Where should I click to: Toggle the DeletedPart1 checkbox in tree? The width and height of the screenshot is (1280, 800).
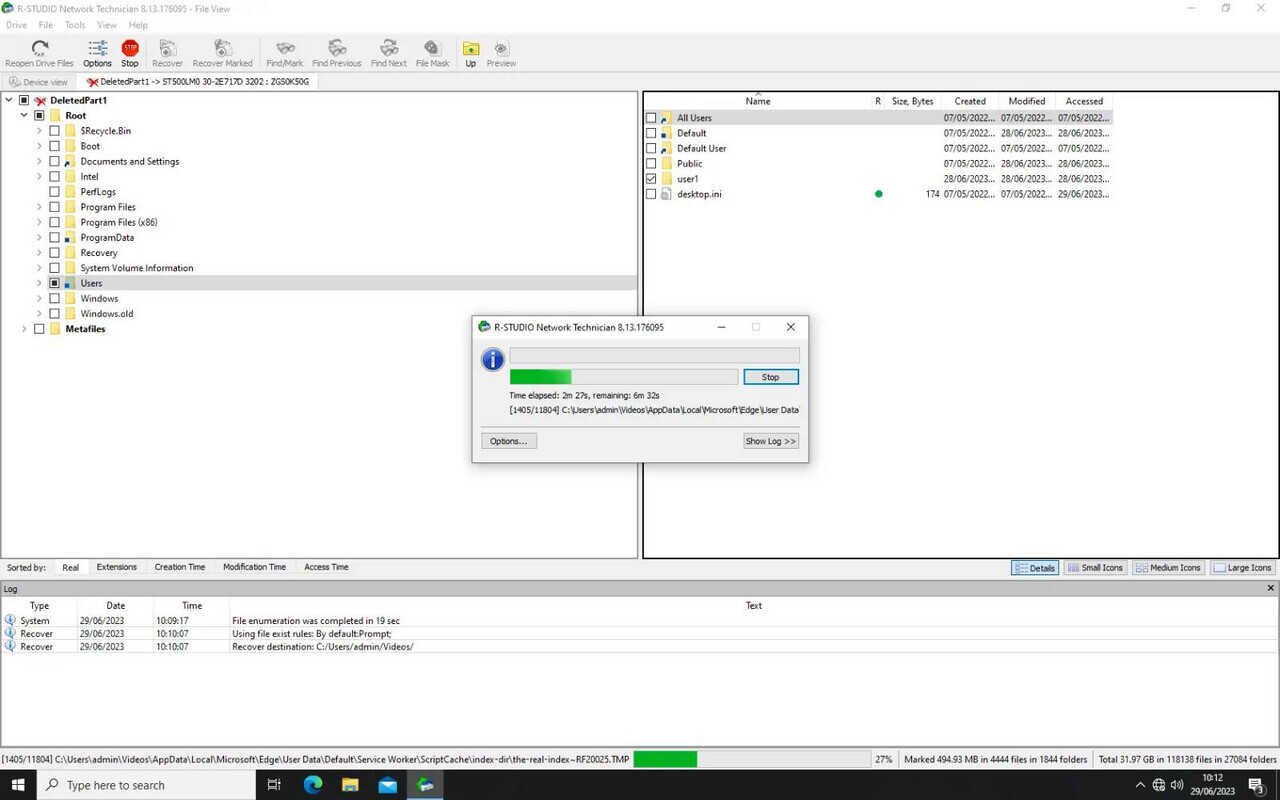coord(24,101)
